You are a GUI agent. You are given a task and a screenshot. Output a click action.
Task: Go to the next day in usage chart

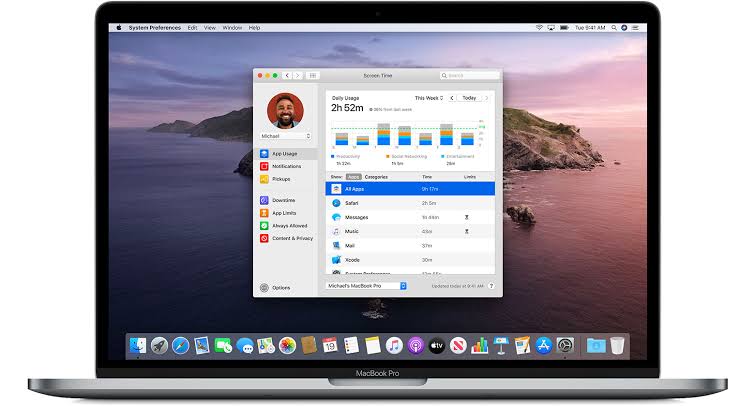[x=486, y=98]
